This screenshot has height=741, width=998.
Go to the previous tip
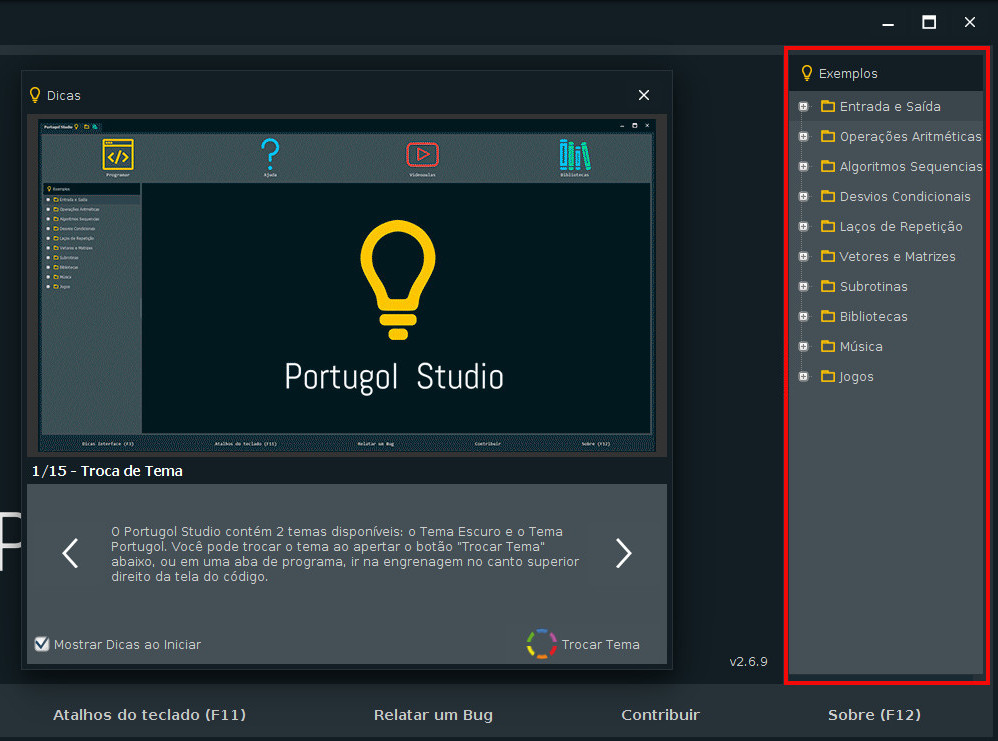pos(70,553)
